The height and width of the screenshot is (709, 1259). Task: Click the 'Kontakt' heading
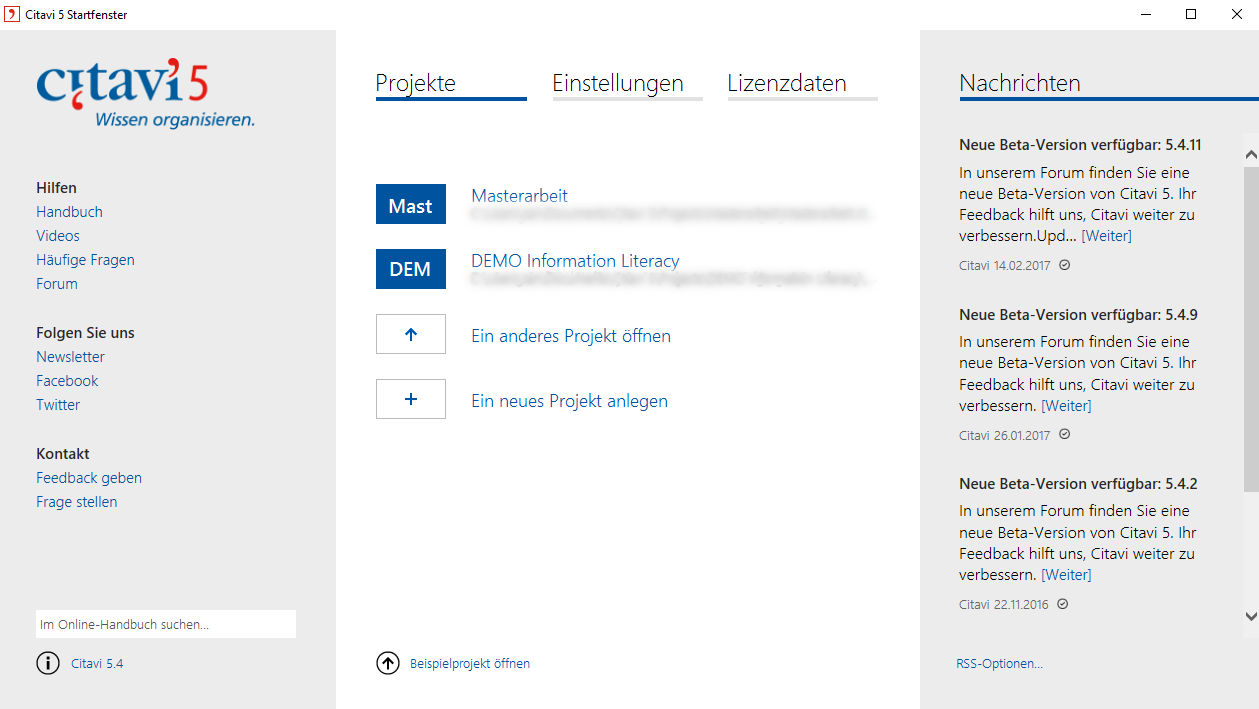click(63, 454)
